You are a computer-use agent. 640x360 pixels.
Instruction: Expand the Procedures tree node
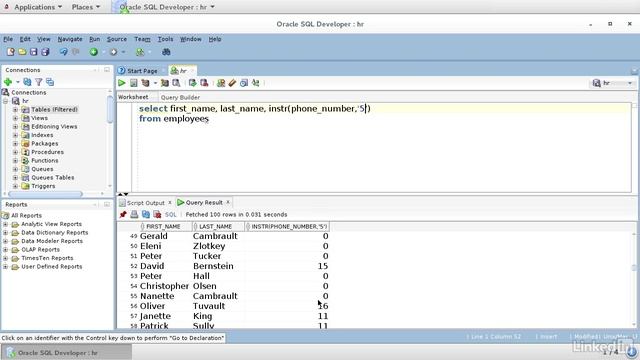15,152
